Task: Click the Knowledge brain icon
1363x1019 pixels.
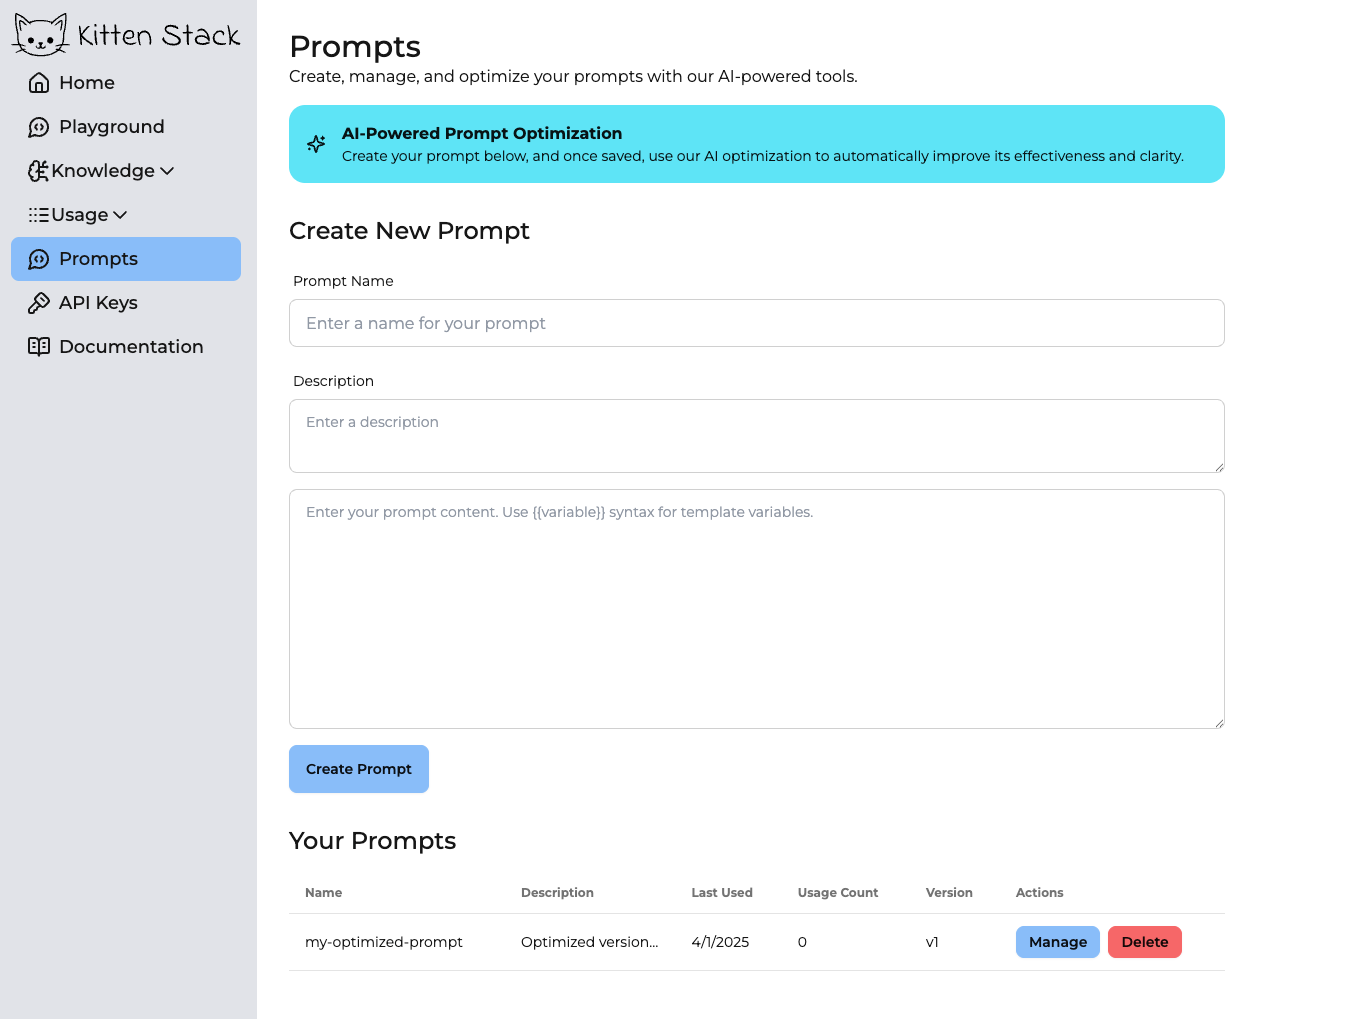Action: coord(38,171)
